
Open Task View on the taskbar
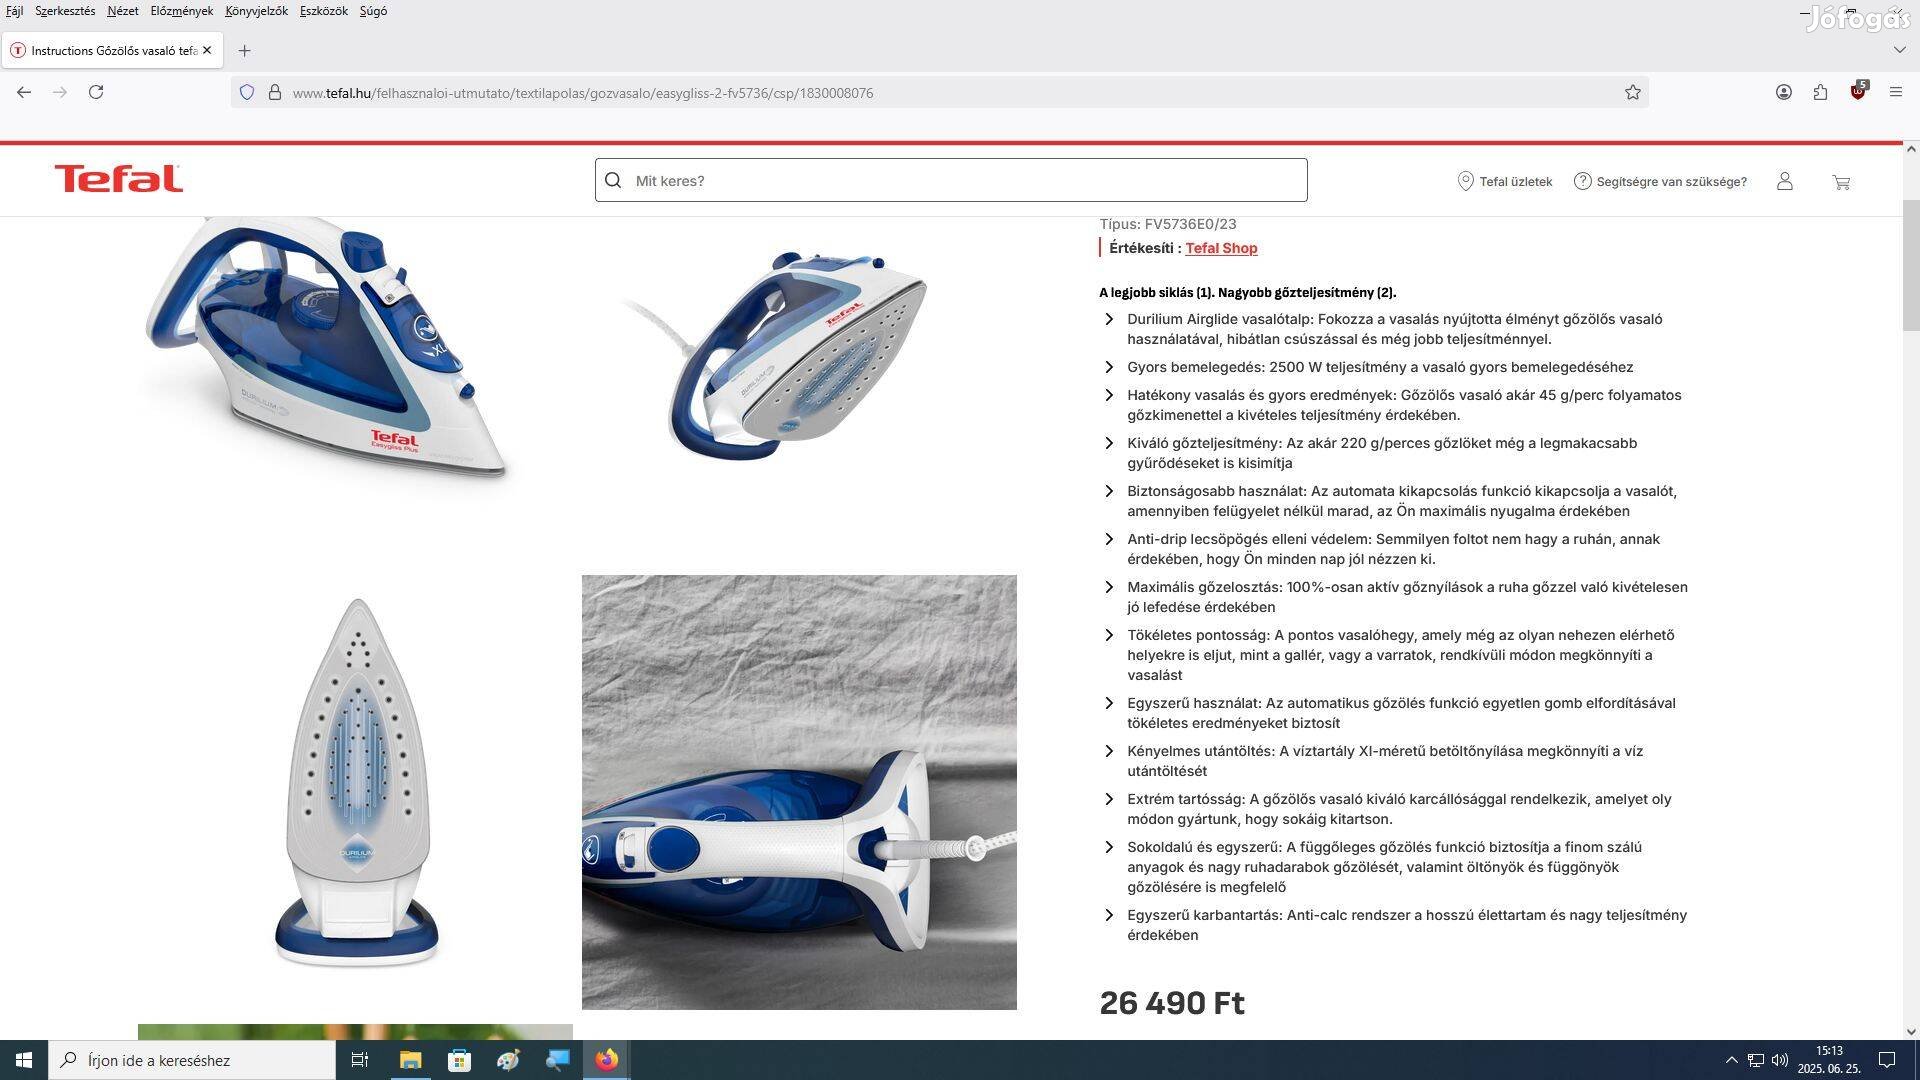(x=360, y=1060)
